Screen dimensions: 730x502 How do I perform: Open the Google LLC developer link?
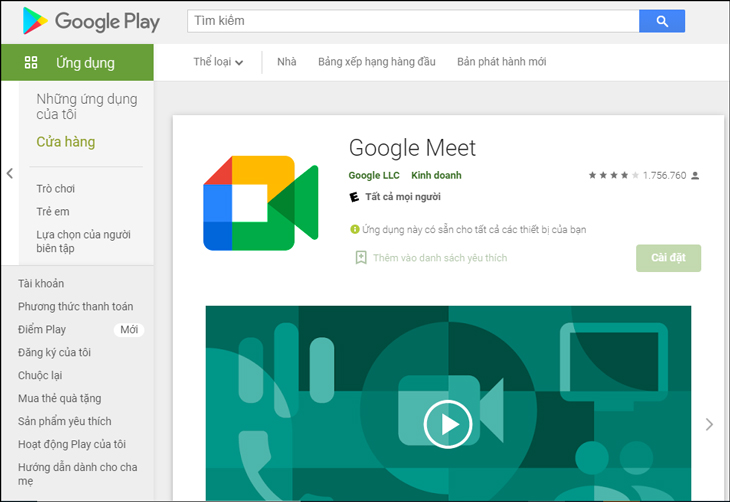pyautogui.click(x=372, y=176)
